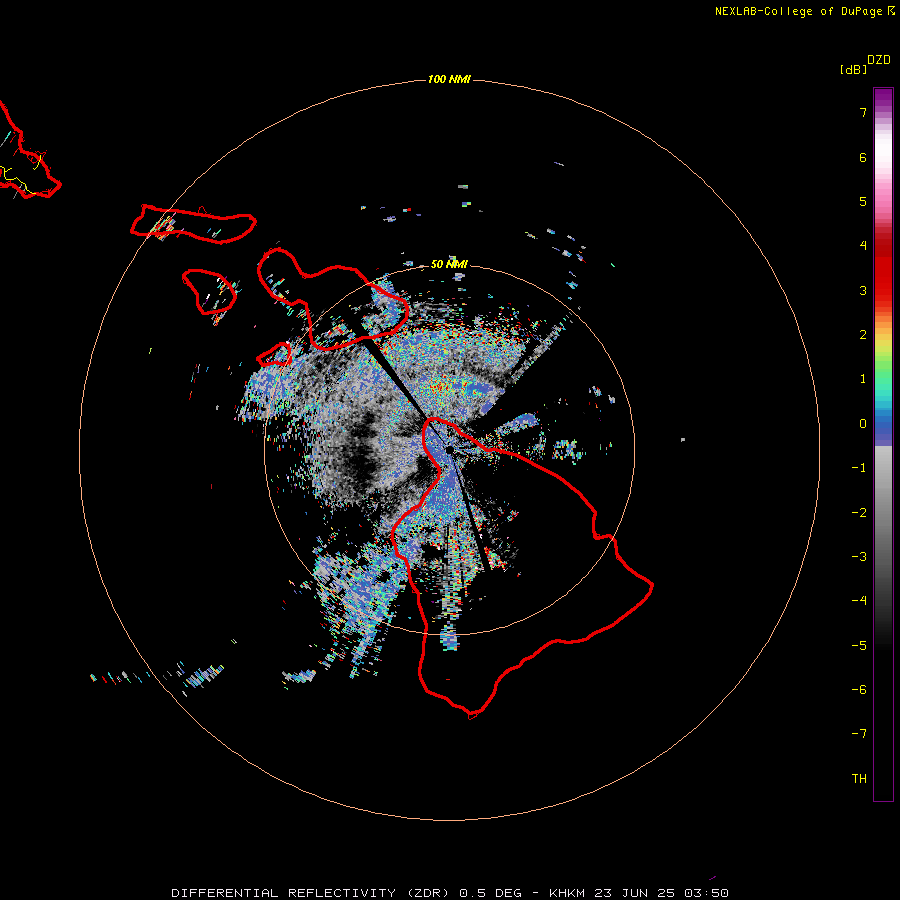Click the 6 dB scale label
This screenshot has height=900, width=900.
coord(863,157)
